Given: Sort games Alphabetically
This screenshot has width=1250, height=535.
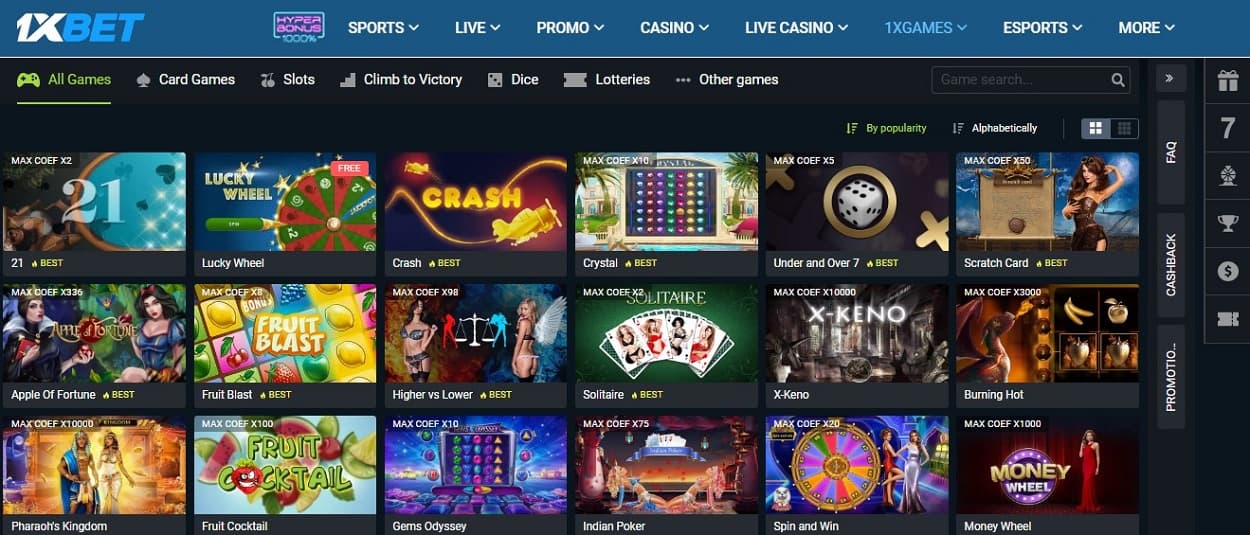Looking at the screenshot, I should click(995, 128).
